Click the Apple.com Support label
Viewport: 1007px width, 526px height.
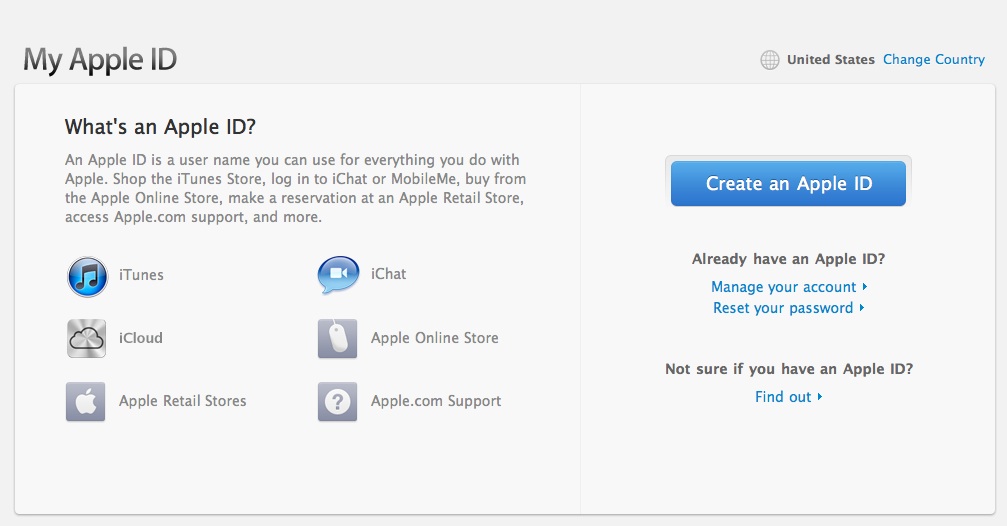436,401
